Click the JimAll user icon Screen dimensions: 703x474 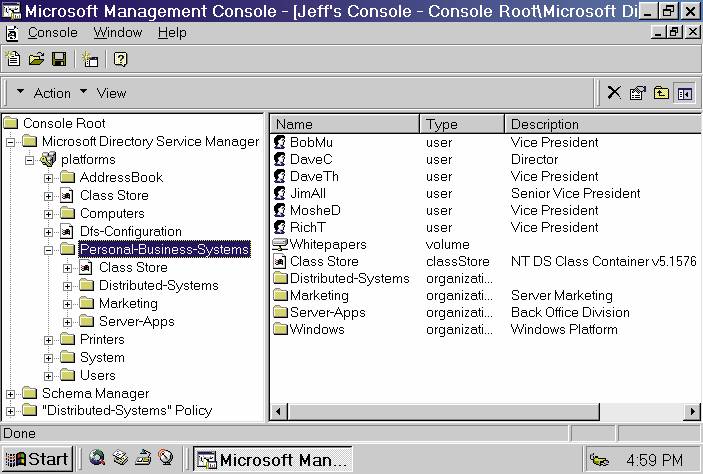[x=280, y=193]
